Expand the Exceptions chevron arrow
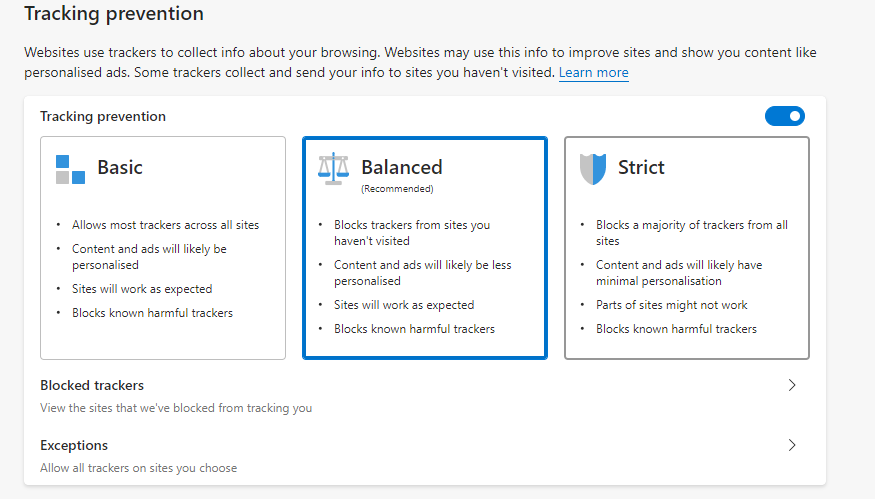 (792, 445)
